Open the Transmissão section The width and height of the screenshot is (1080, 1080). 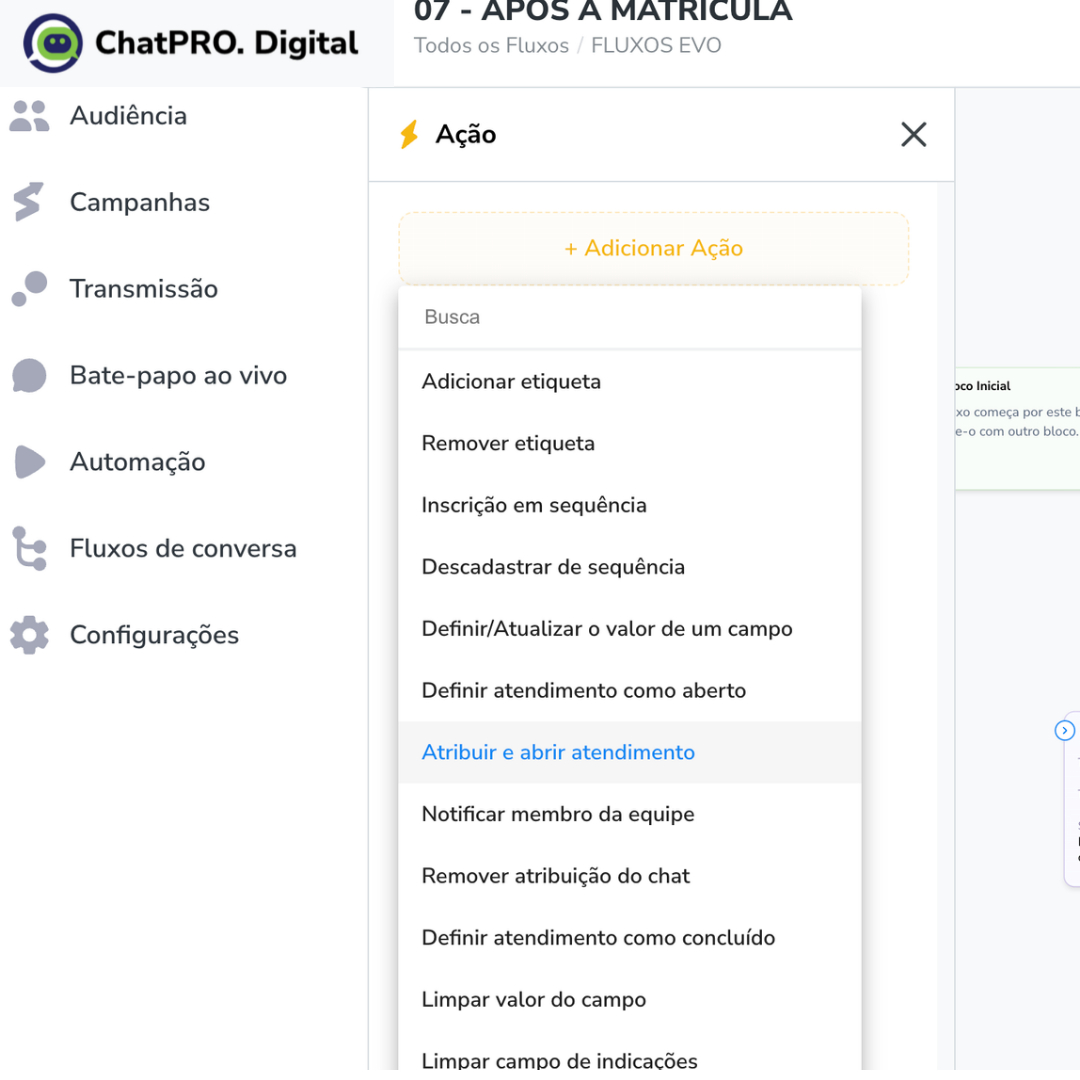[143, 288]
